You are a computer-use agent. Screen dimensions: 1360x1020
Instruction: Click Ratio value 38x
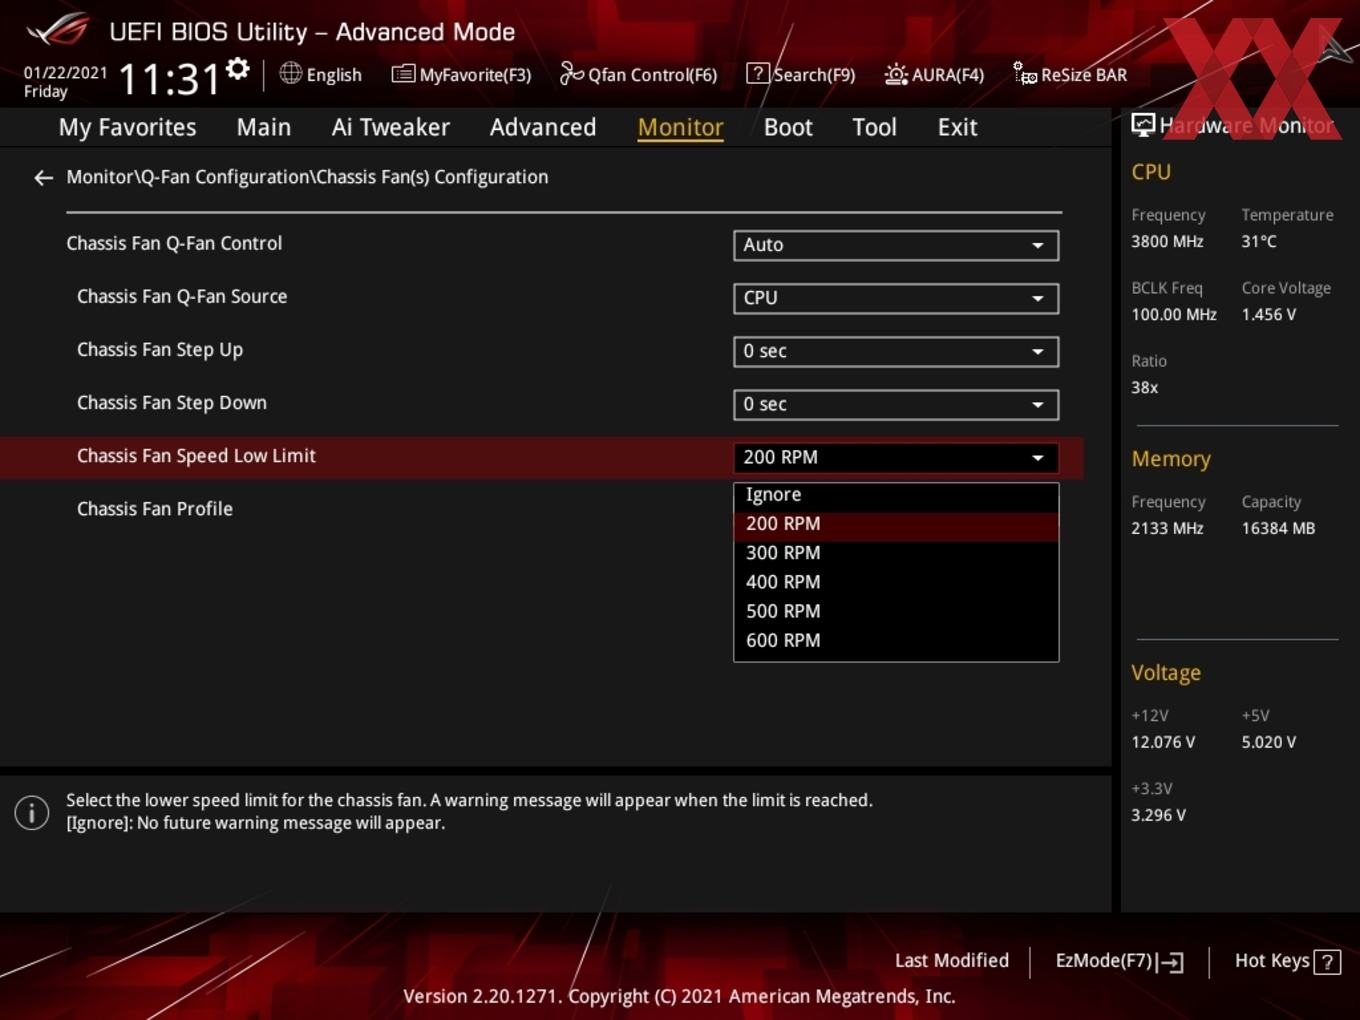pyautogui.click(x=1145, y=388)
